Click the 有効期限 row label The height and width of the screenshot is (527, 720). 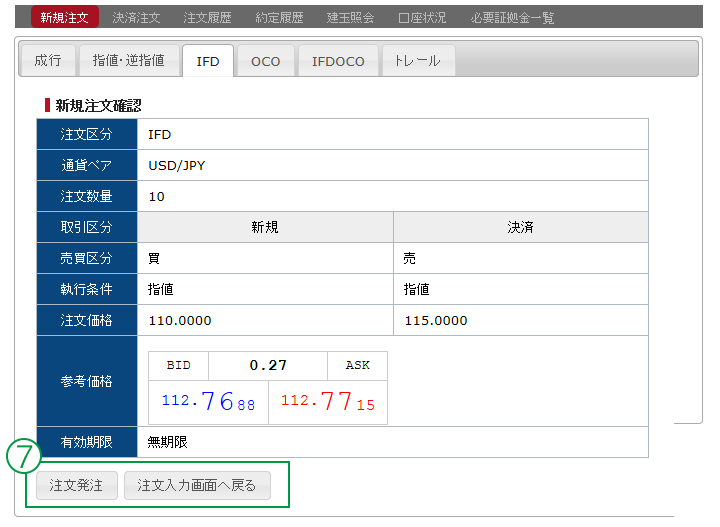click(x=87, y=442)
